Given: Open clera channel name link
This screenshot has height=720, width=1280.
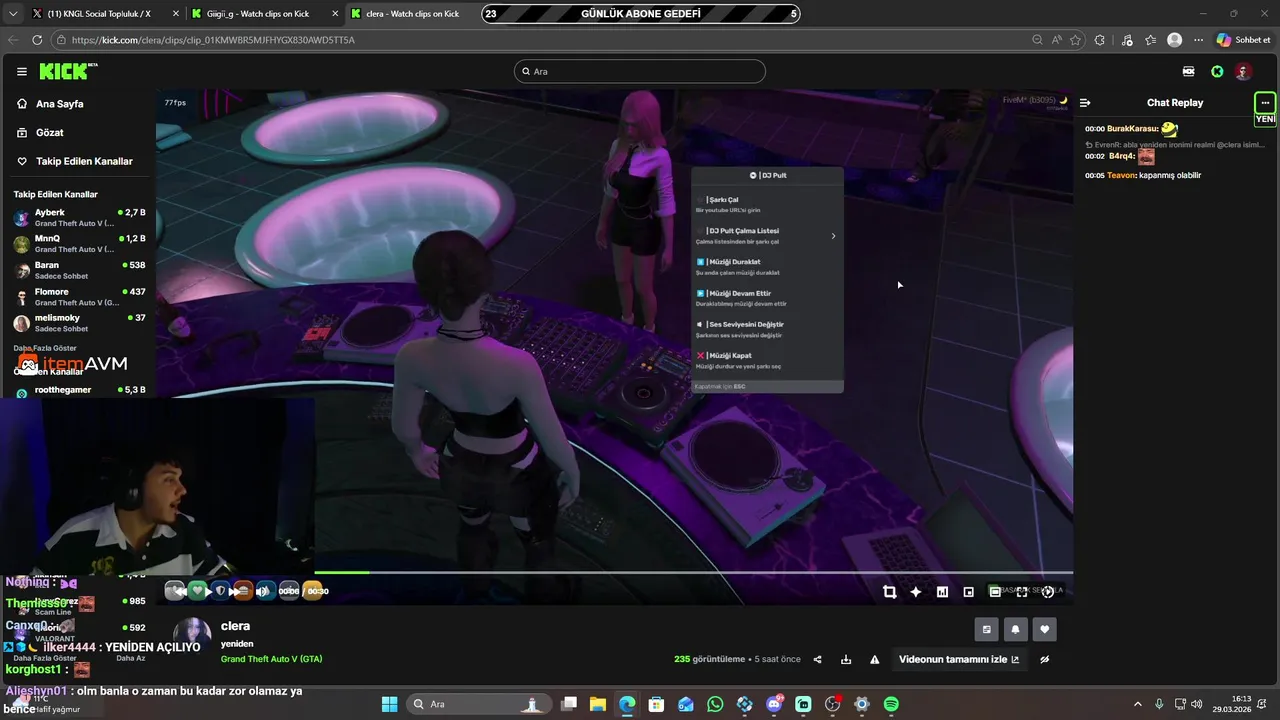Looking at the screenshot, I should coord(235,626).
